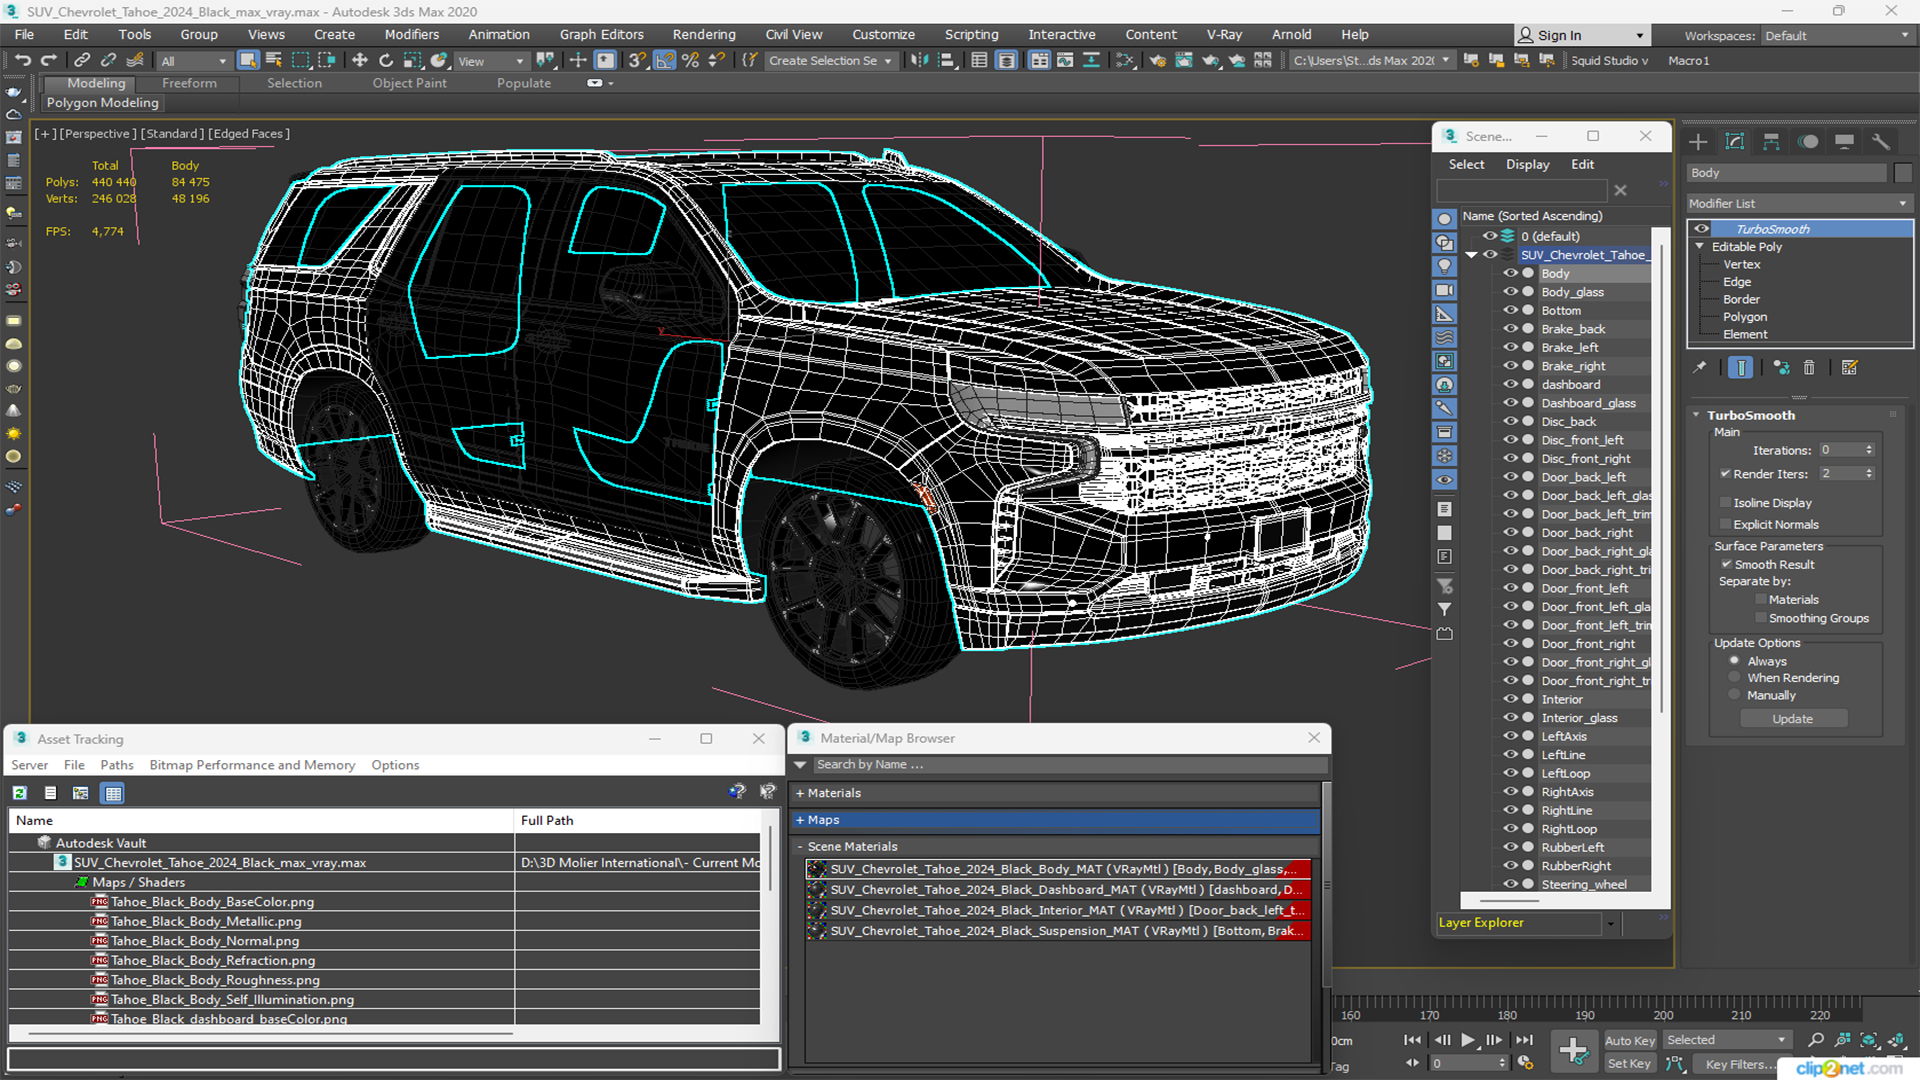Image resolution: width=1920 pixels, height=1080 pixels.
Task: Collapse the SUV_Chevrolet_Tahoe group in Scene Explorer
Action: pyautogui.click(x=1471, y=255)
